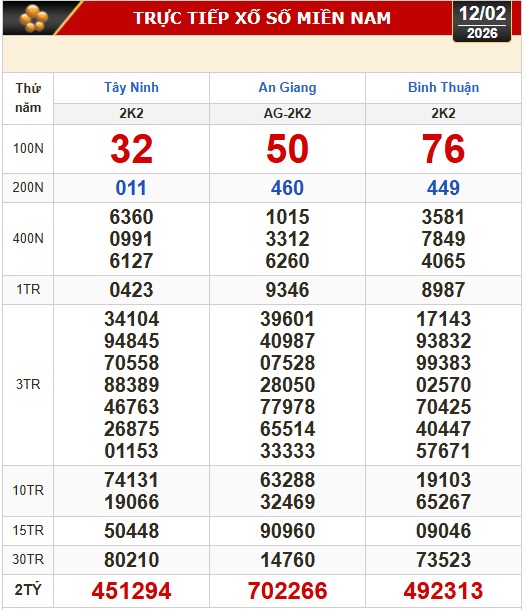
Task: Select 3TR number 07528
Action: pos(287,363)
